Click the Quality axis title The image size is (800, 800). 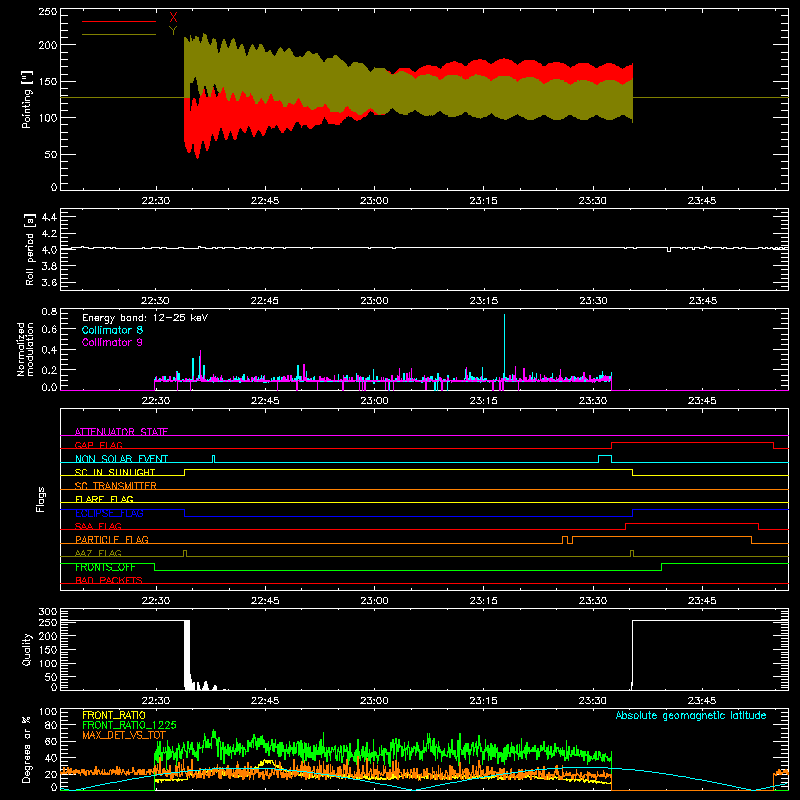[27, 649]
